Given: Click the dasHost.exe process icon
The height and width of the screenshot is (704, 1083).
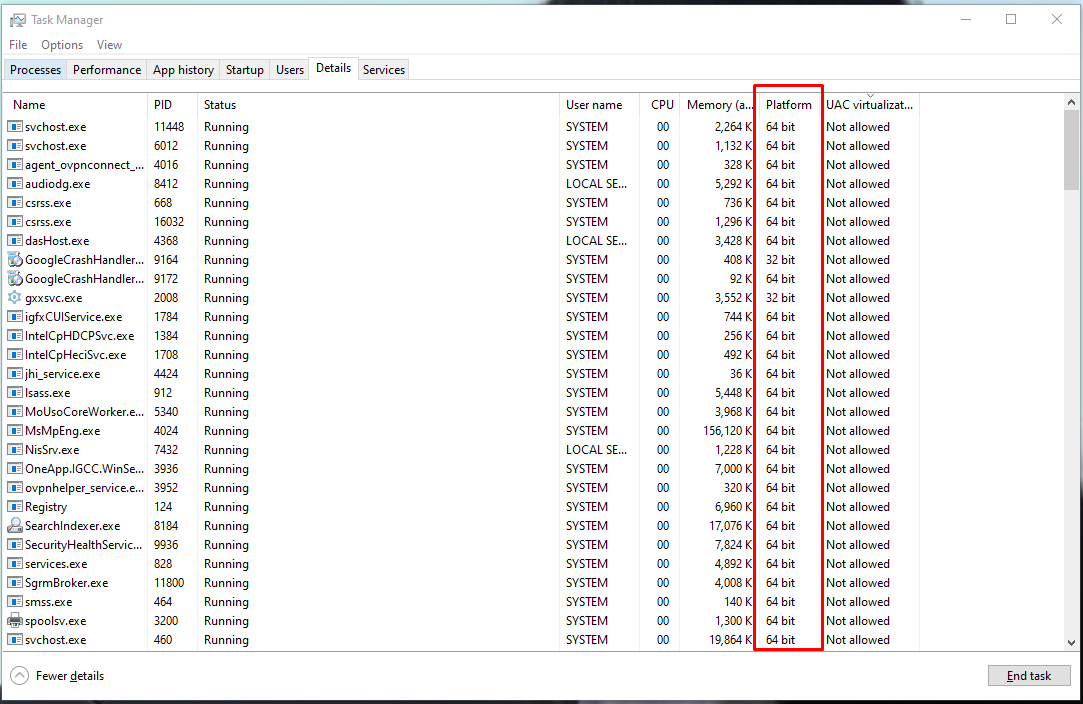Looking at the screenshot, I should tap(15, 240).
